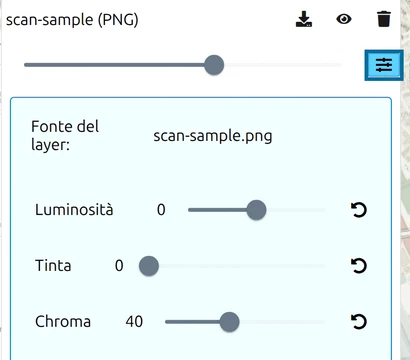Viewport: 410px width, 360px height.
Task: Delete the scan-sample layer with the trash icon
Action: point(384,19)
